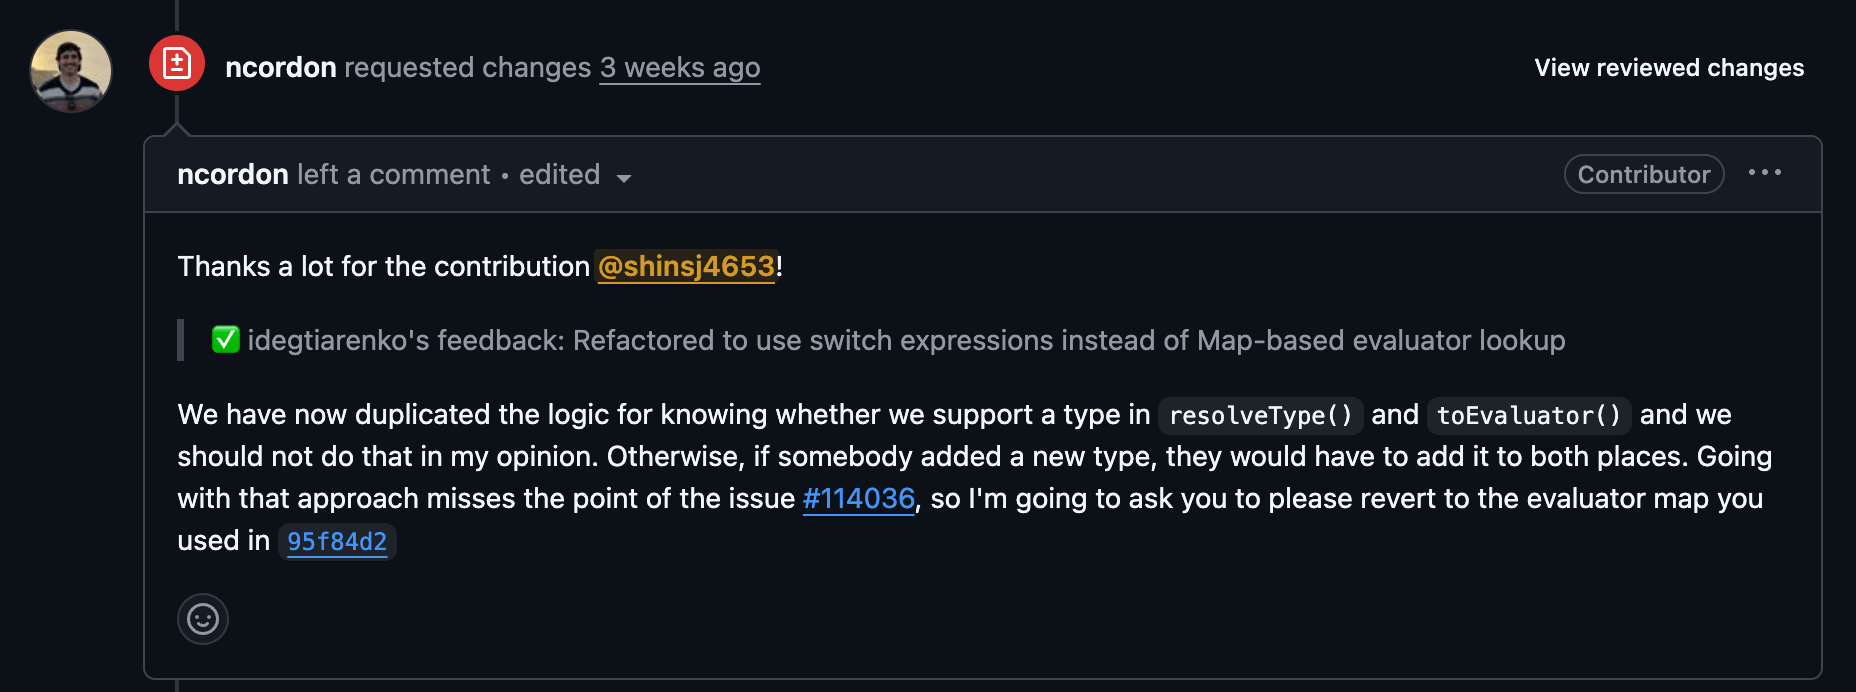Screen dimensions: 1856x692
Task: Click ncordon author name in comment header
Action: (x=233, y=175)
